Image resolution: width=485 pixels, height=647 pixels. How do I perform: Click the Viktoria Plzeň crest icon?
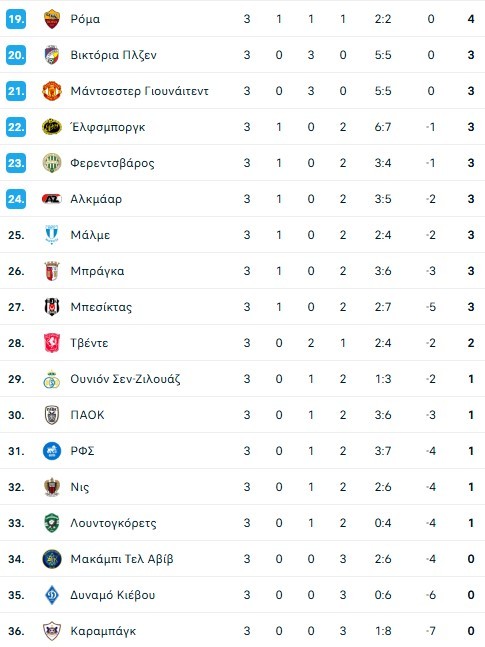pyautogui.click(x=52, y=55)
